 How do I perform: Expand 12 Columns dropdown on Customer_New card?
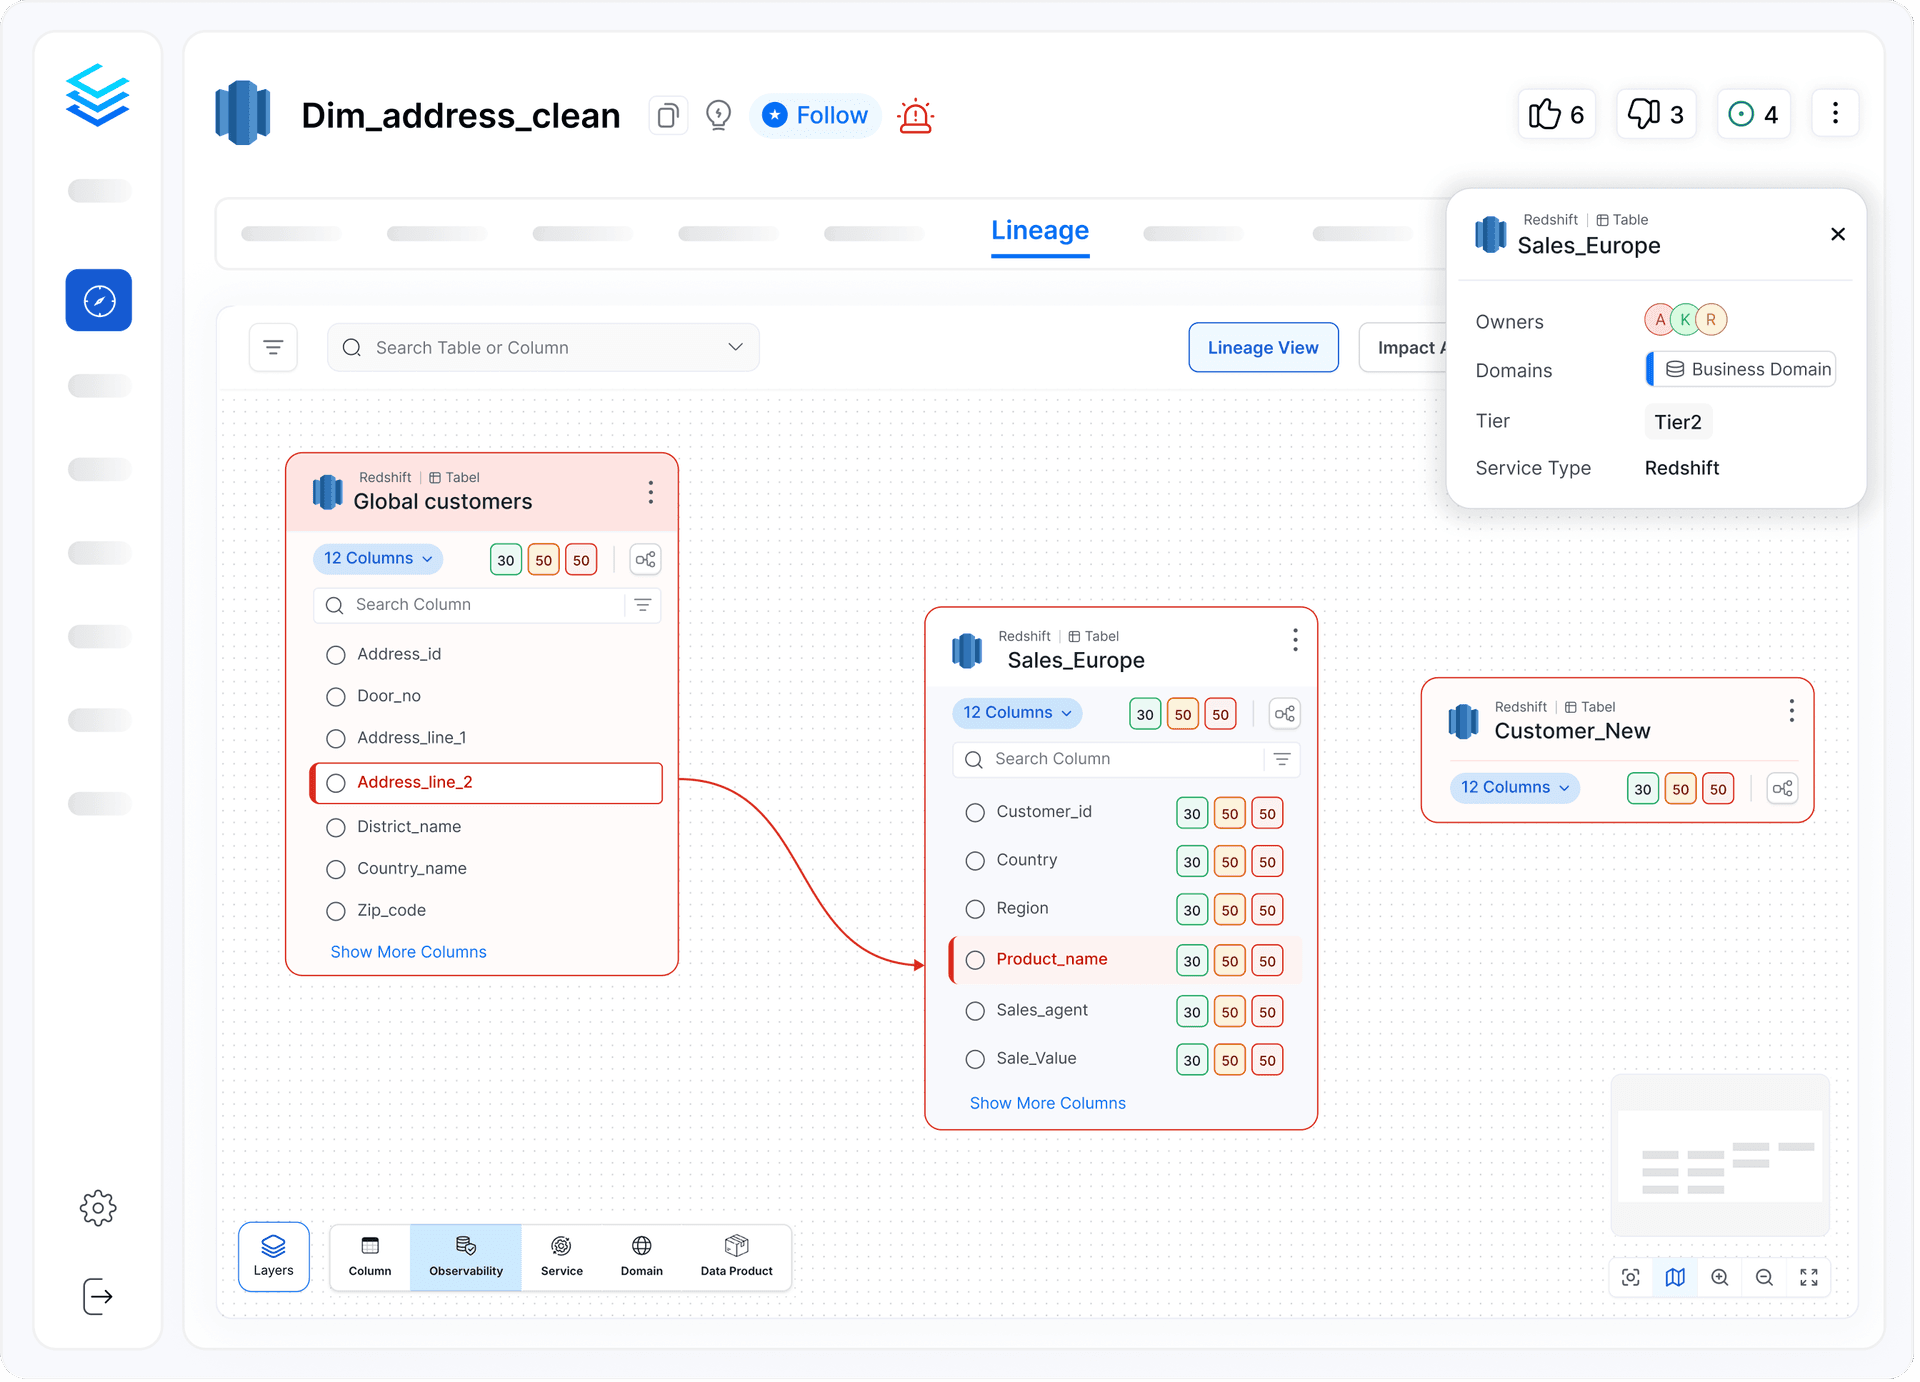click(1514, 788)
